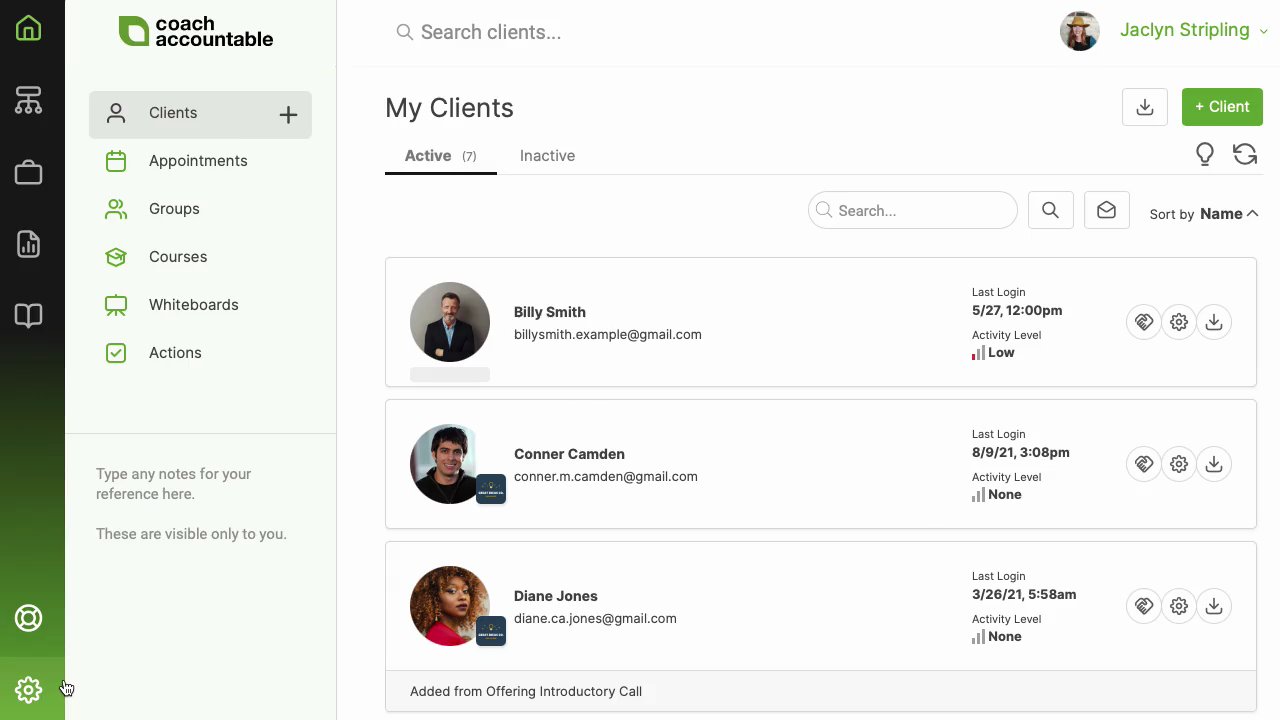The height and width of the screenshot is (720, 1280).
Task: Add a new client via plus icon
Action: 288,115
